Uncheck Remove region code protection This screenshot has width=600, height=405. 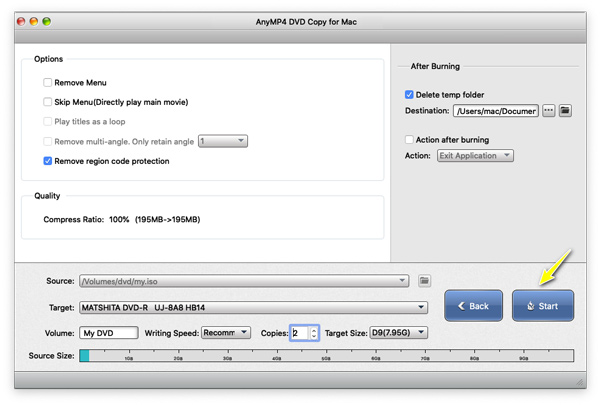click(x=48, y=161)
